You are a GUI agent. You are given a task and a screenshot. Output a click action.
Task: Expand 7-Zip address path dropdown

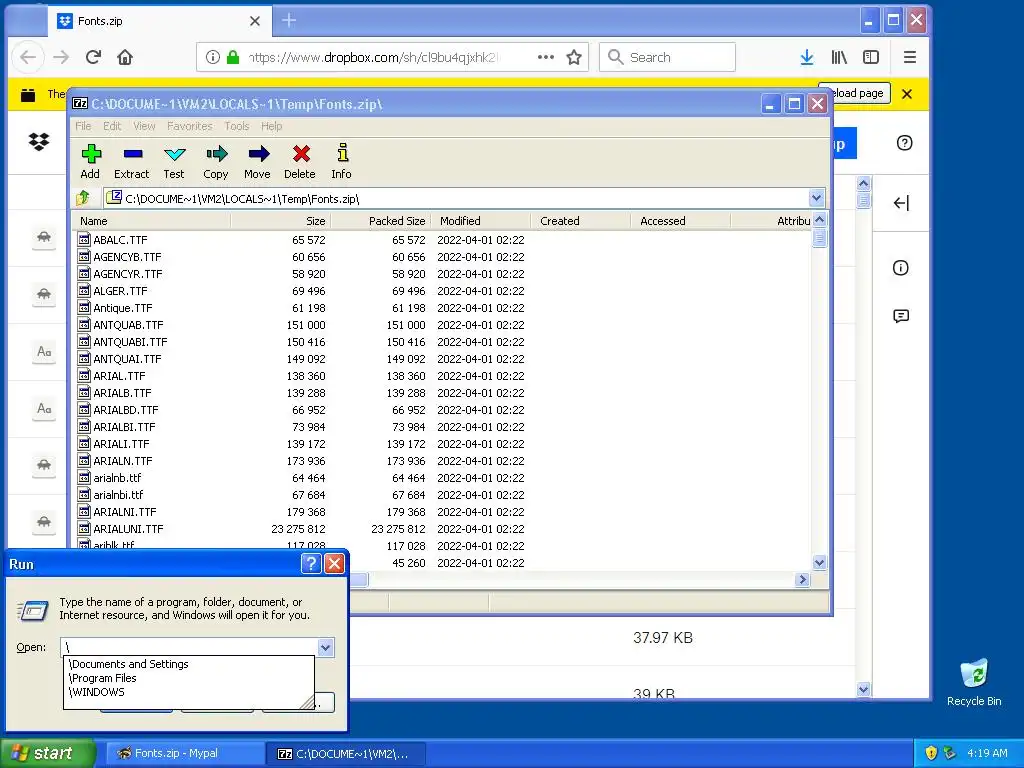tap(816, 198)
